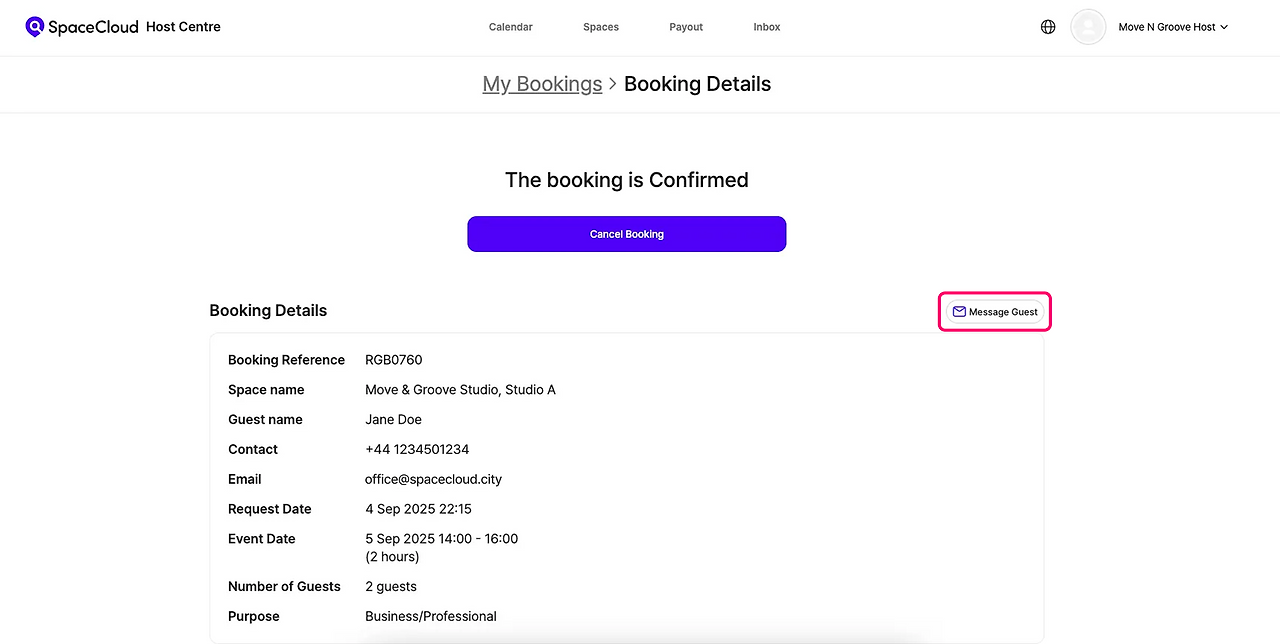Open the Payout menu
Screen dimensions: 1280x644
point(686,27)
